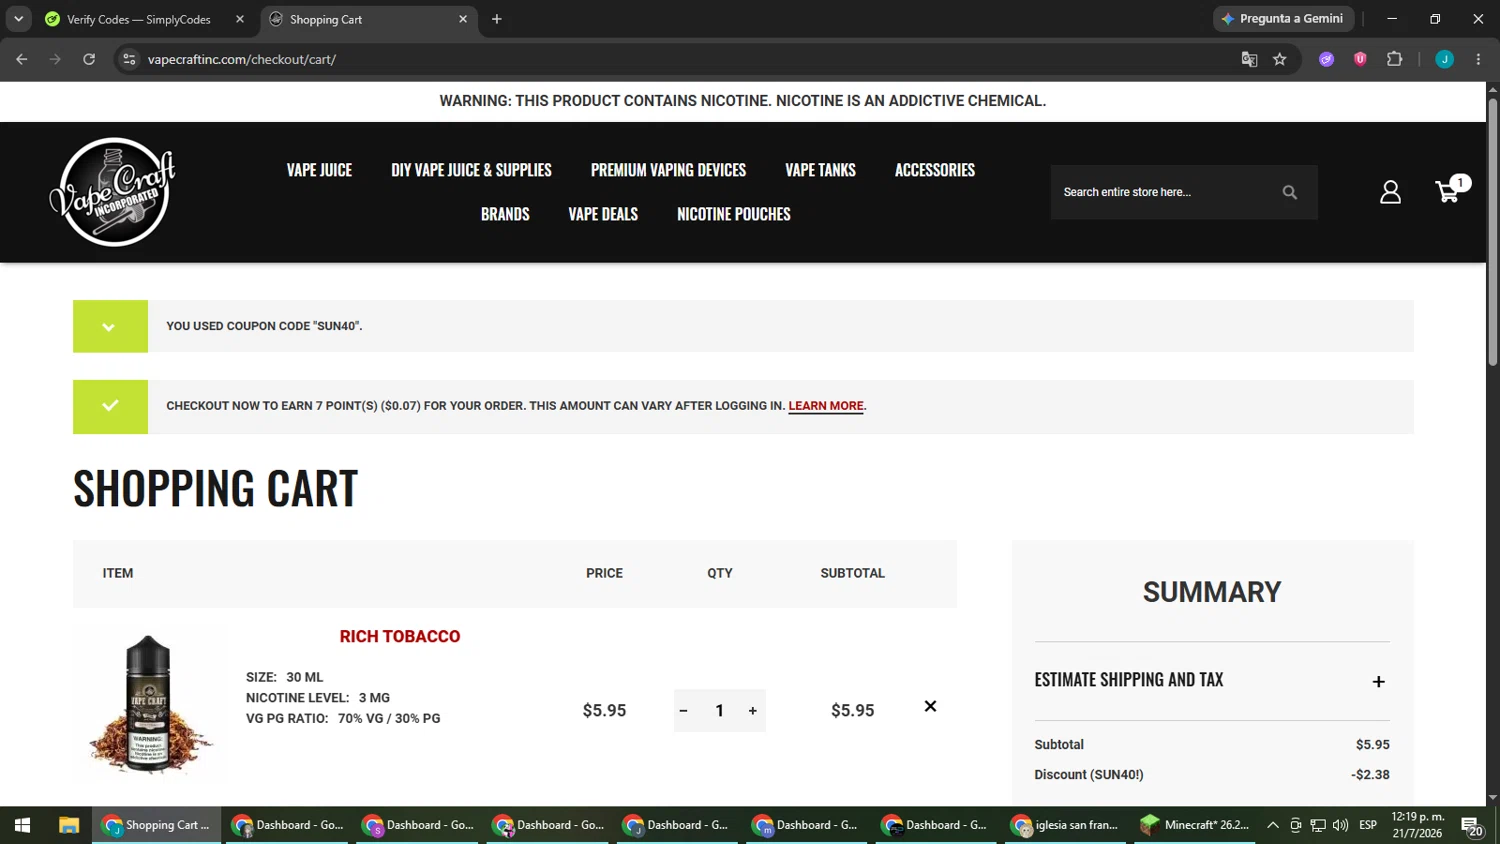Click the Discount (SUN40!) label
Image resolution: width=1500 pixels, height=844 pixels.
point(1089,775)
